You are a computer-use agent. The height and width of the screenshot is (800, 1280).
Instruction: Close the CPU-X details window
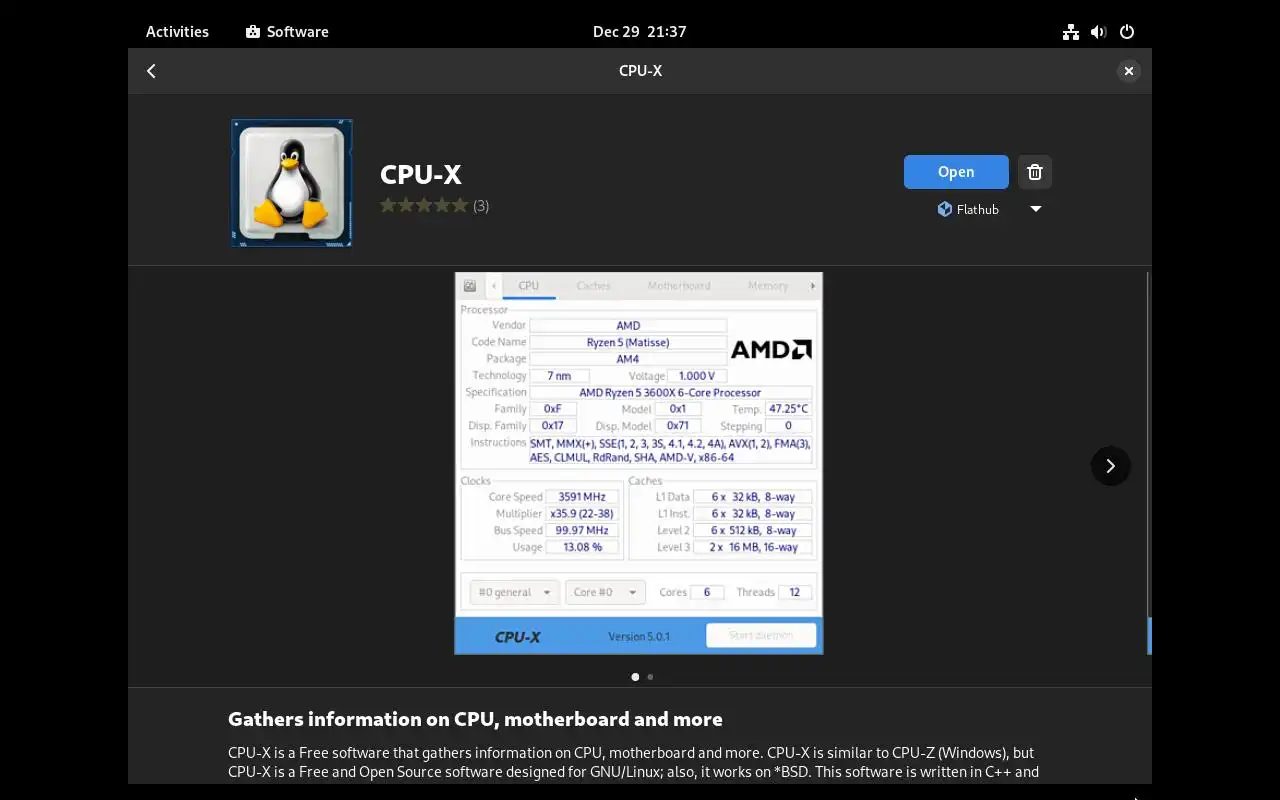1128,71
